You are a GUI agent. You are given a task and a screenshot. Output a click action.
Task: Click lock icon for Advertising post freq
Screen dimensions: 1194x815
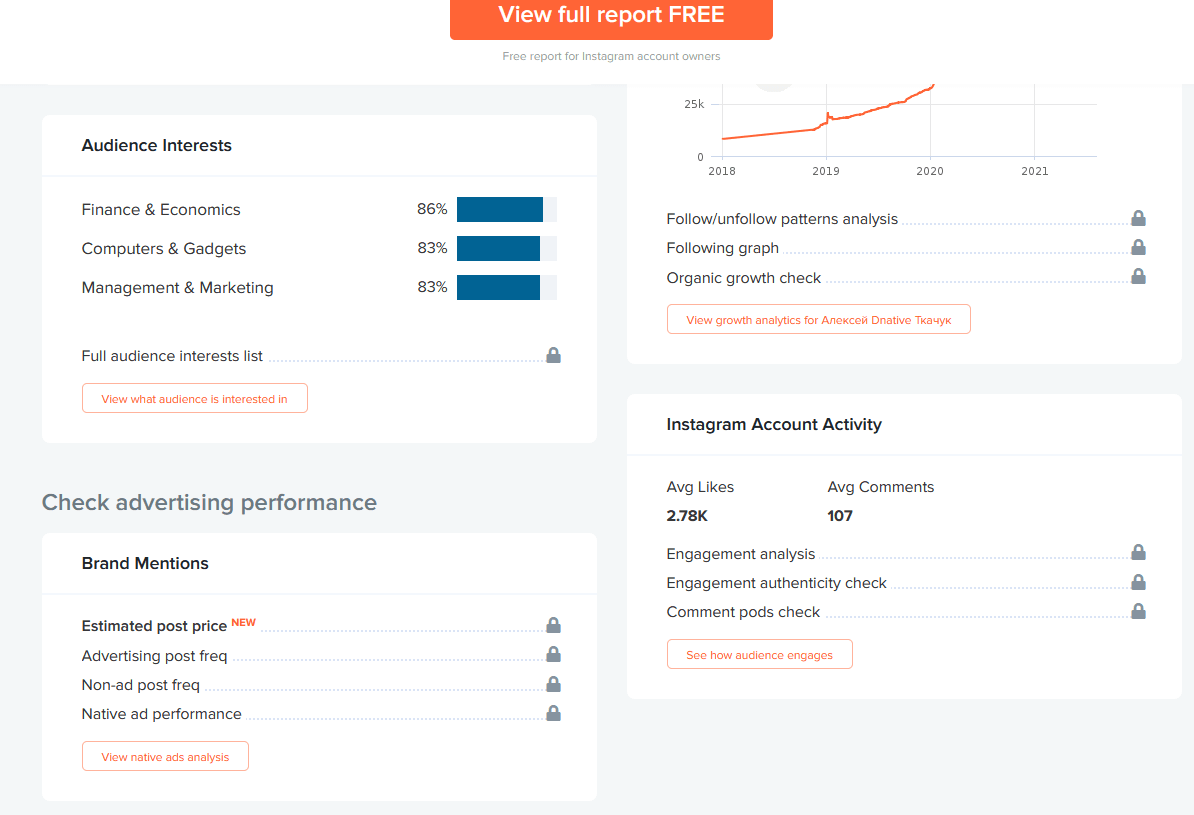554,654
